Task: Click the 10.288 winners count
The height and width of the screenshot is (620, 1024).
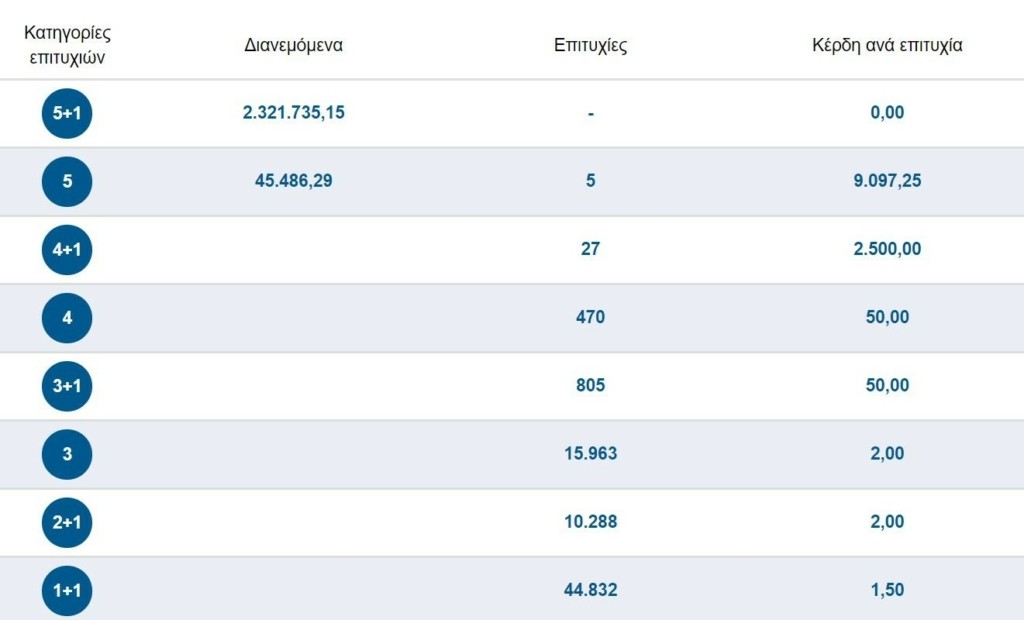Action: 590,521
